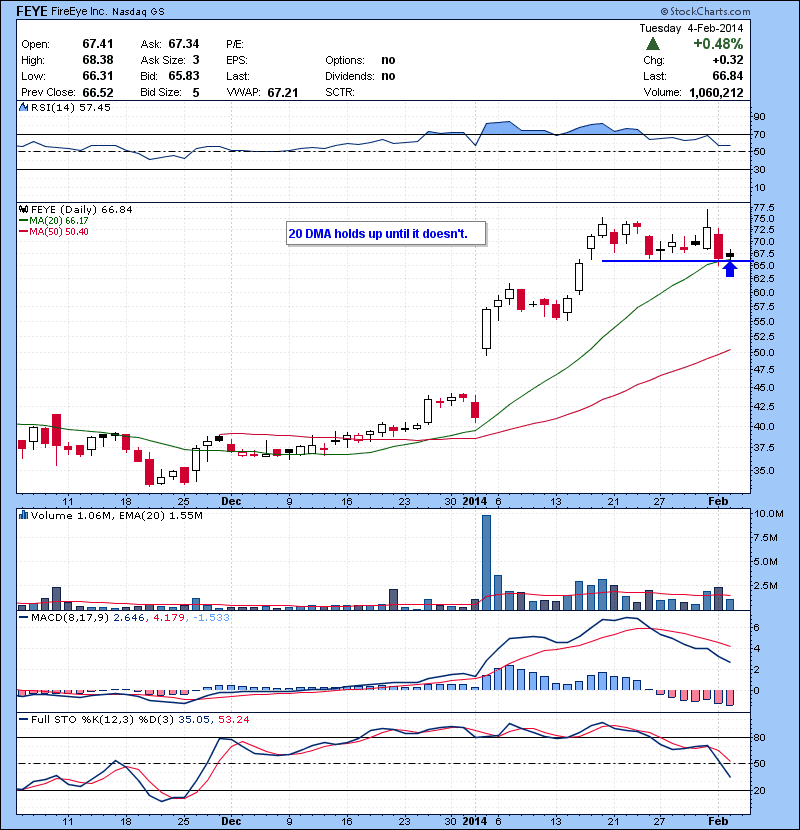The height and width of the screenshot is (830, 800).
Task: Click the High value 68.38
Action: tap(98, 60)
